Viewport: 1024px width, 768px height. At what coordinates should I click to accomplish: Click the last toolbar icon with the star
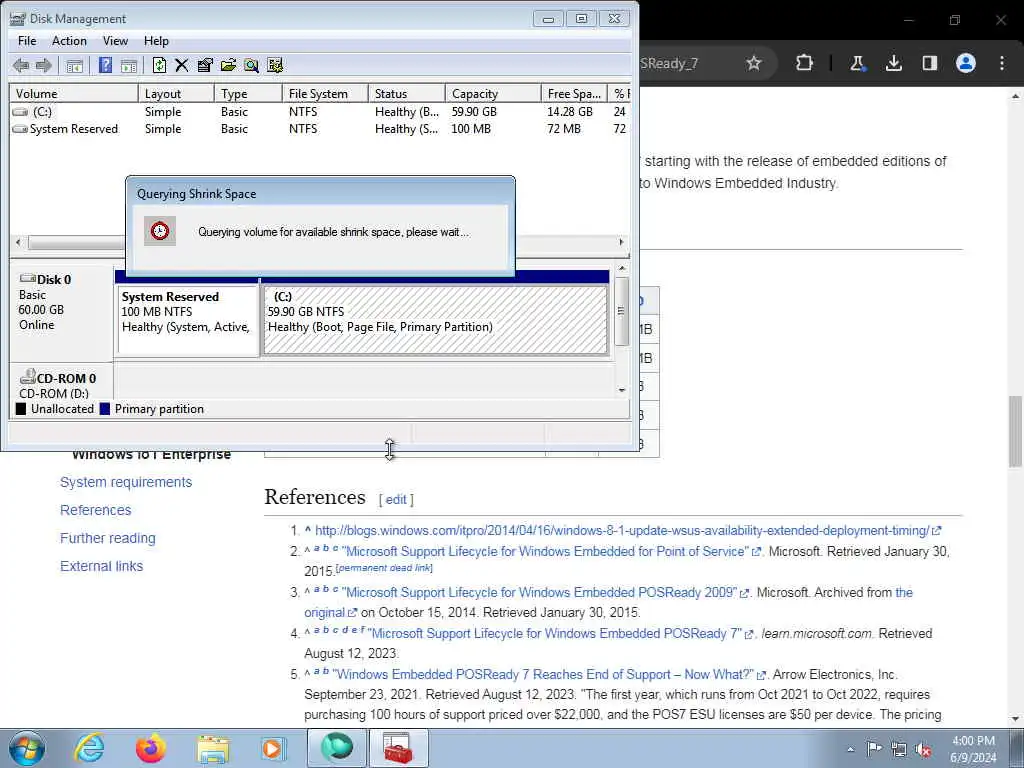[275, 65]
